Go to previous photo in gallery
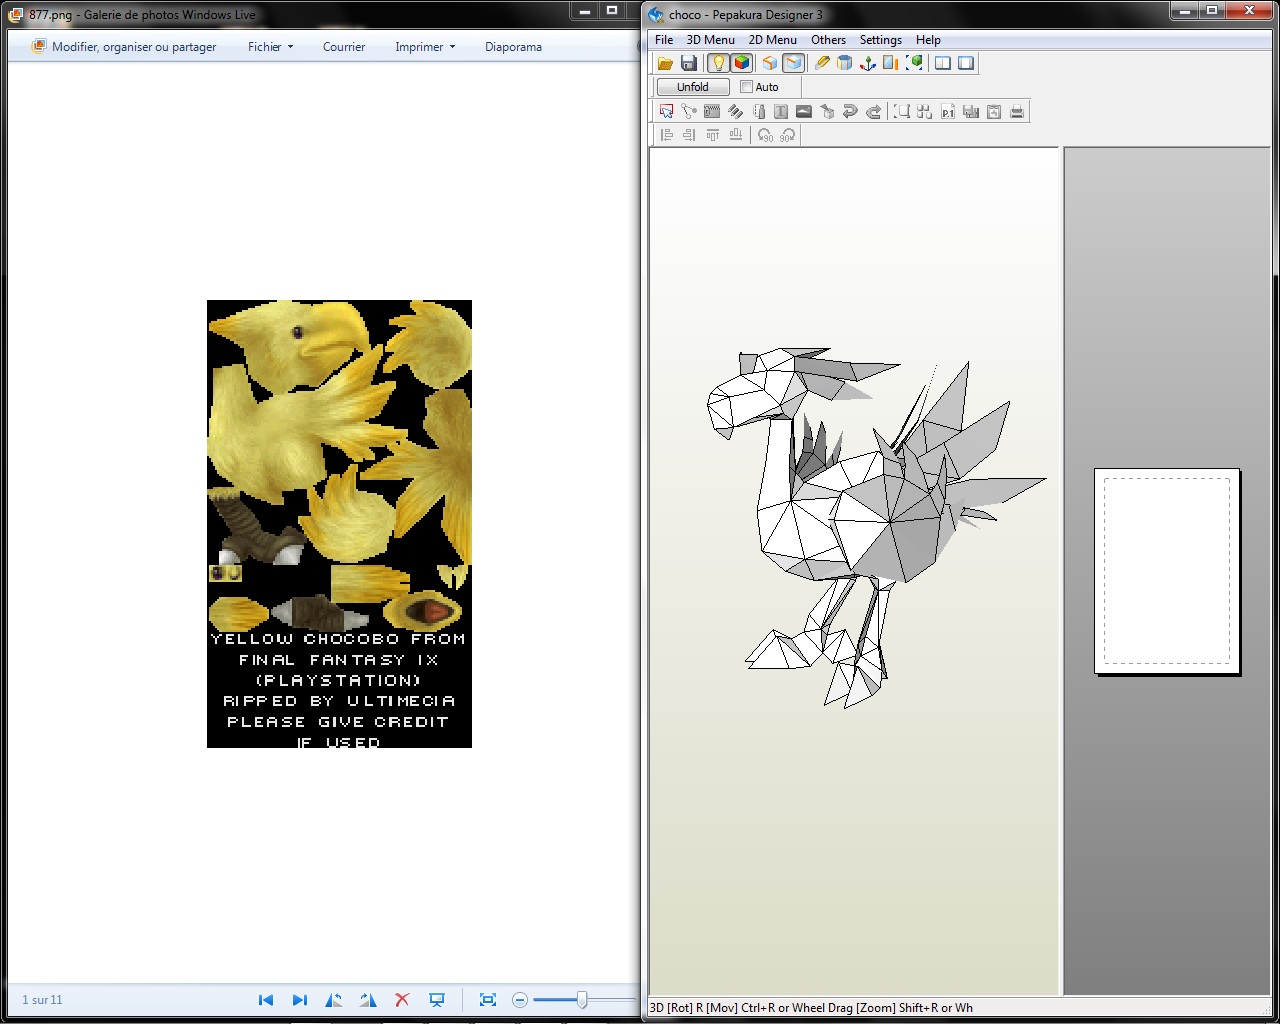The height and width of the screenshot is (1024, 1280). coord(266,1000)
